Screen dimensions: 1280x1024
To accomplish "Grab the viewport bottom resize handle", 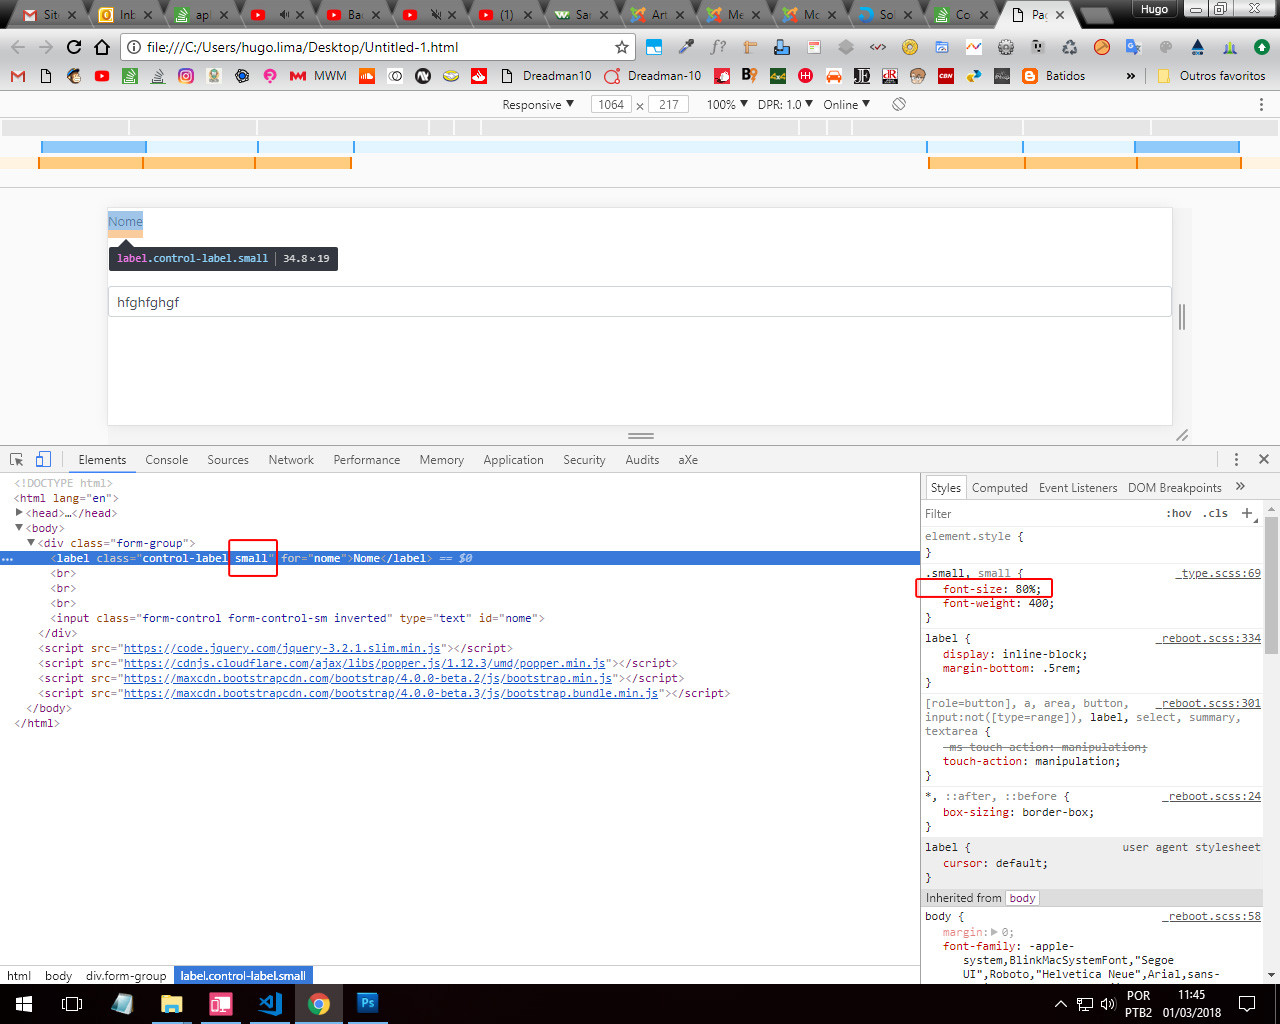I will coord(641,436).
